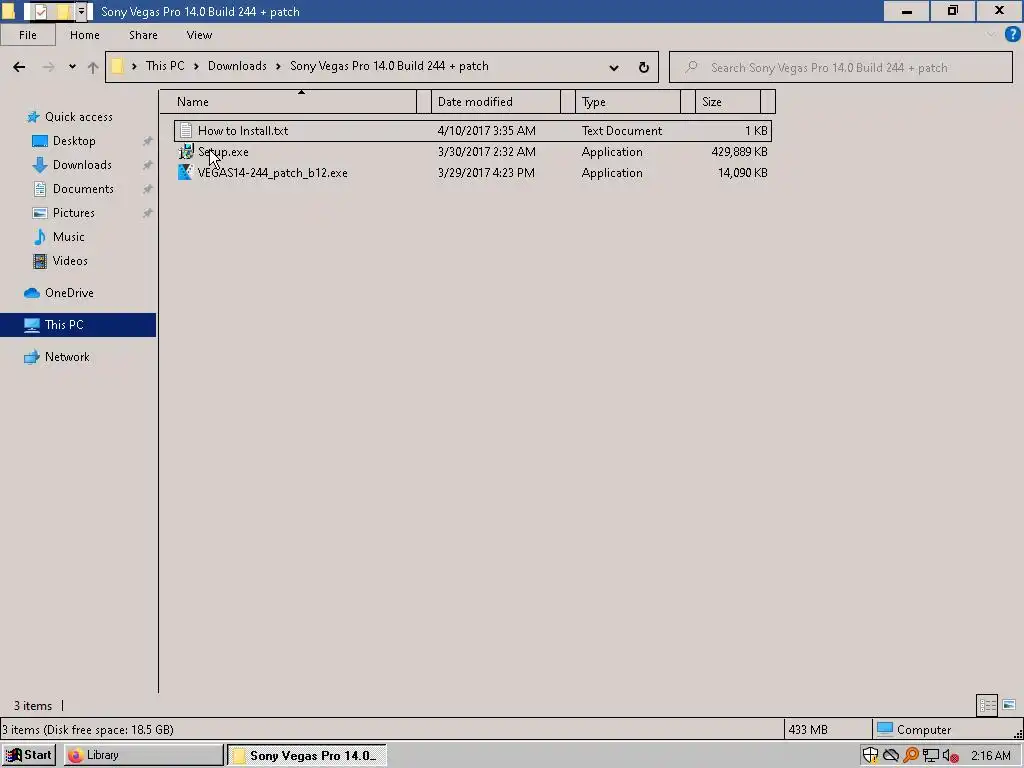The image size is (1024, 768).
Task: Click 'Text Document' type cell
Action: [621, 131]
